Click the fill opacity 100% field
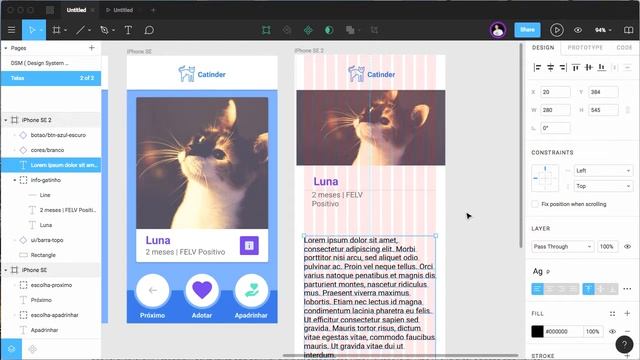This screenshot has width=640, height=360. click(593, 331)
